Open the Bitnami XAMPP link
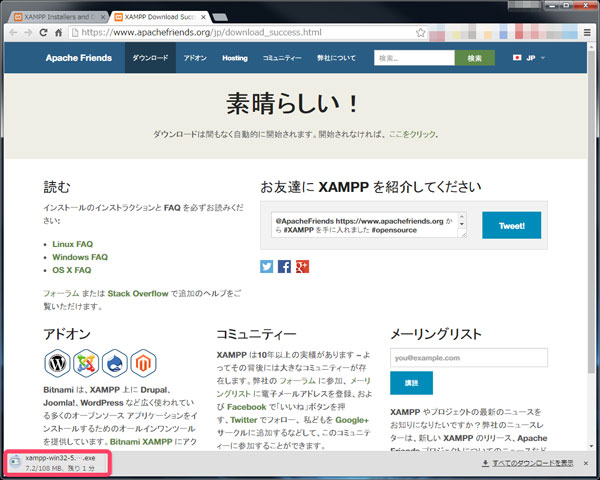The width and height of the screenshot is (600, 480). [x=141, y=442]
